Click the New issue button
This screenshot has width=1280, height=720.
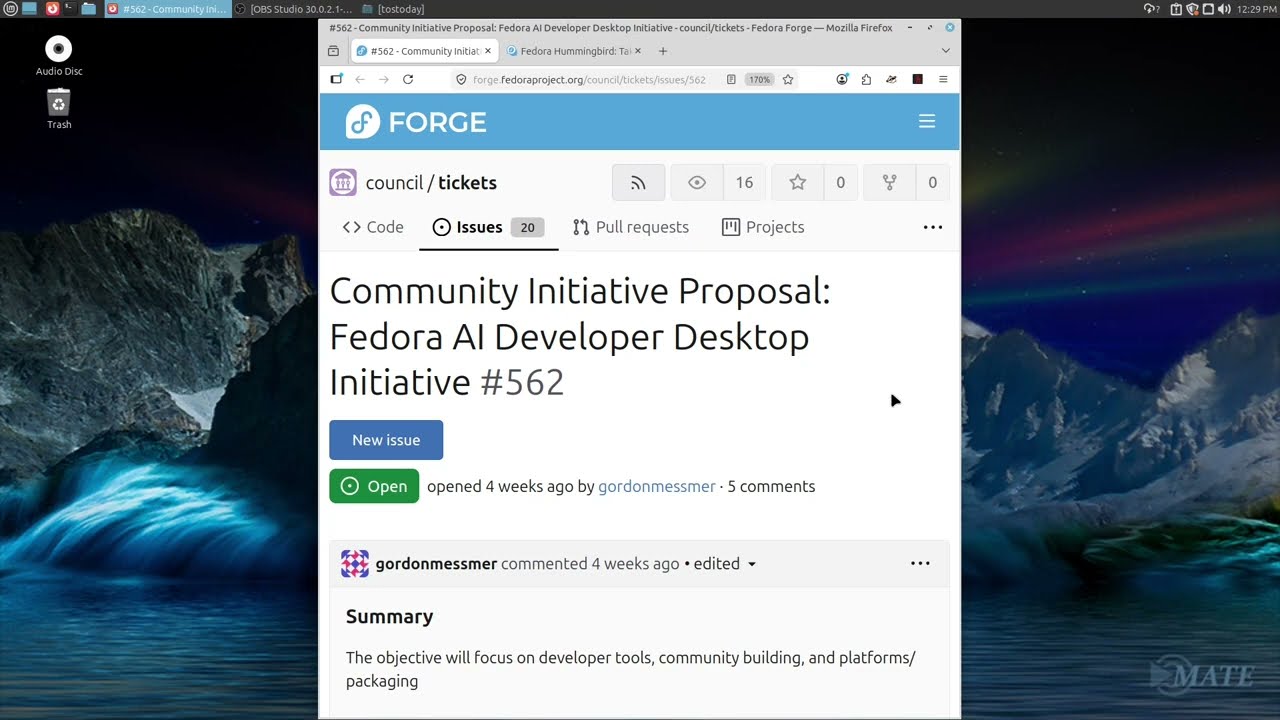click(386, 440)
